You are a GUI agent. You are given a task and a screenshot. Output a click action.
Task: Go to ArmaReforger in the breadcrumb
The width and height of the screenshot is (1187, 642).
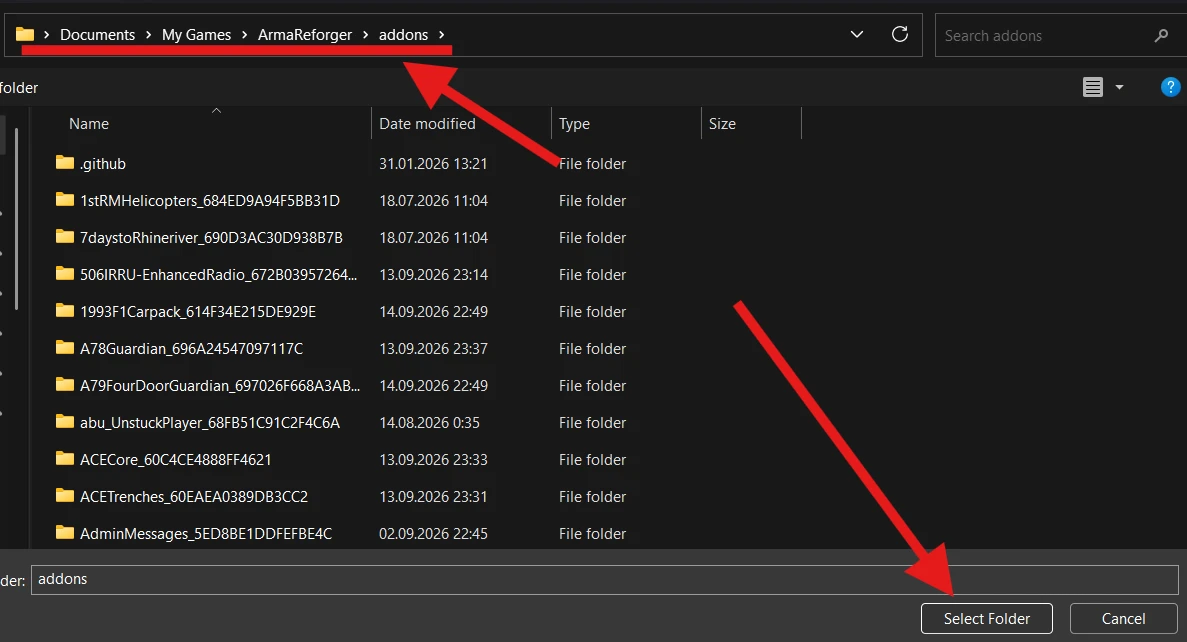(304, 35)
